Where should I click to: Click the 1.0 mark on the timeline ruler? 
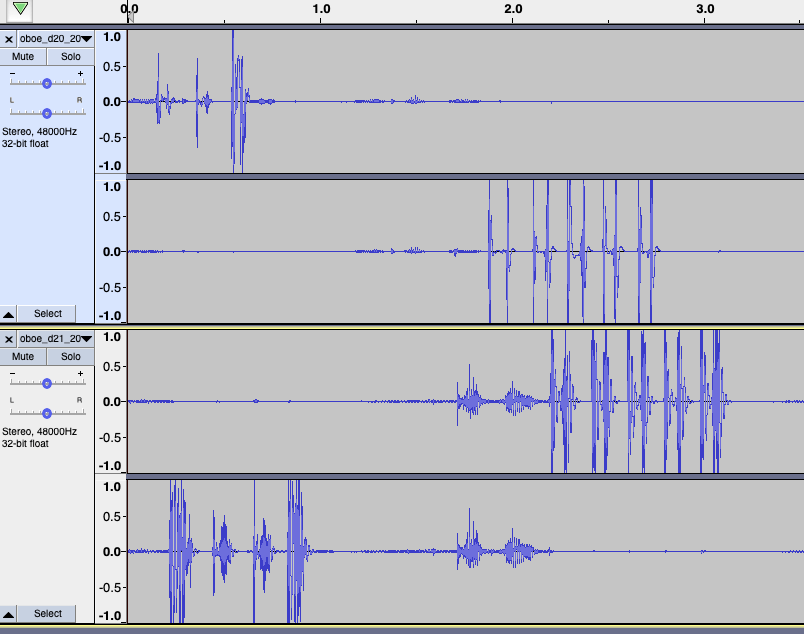tap(321, 9)
